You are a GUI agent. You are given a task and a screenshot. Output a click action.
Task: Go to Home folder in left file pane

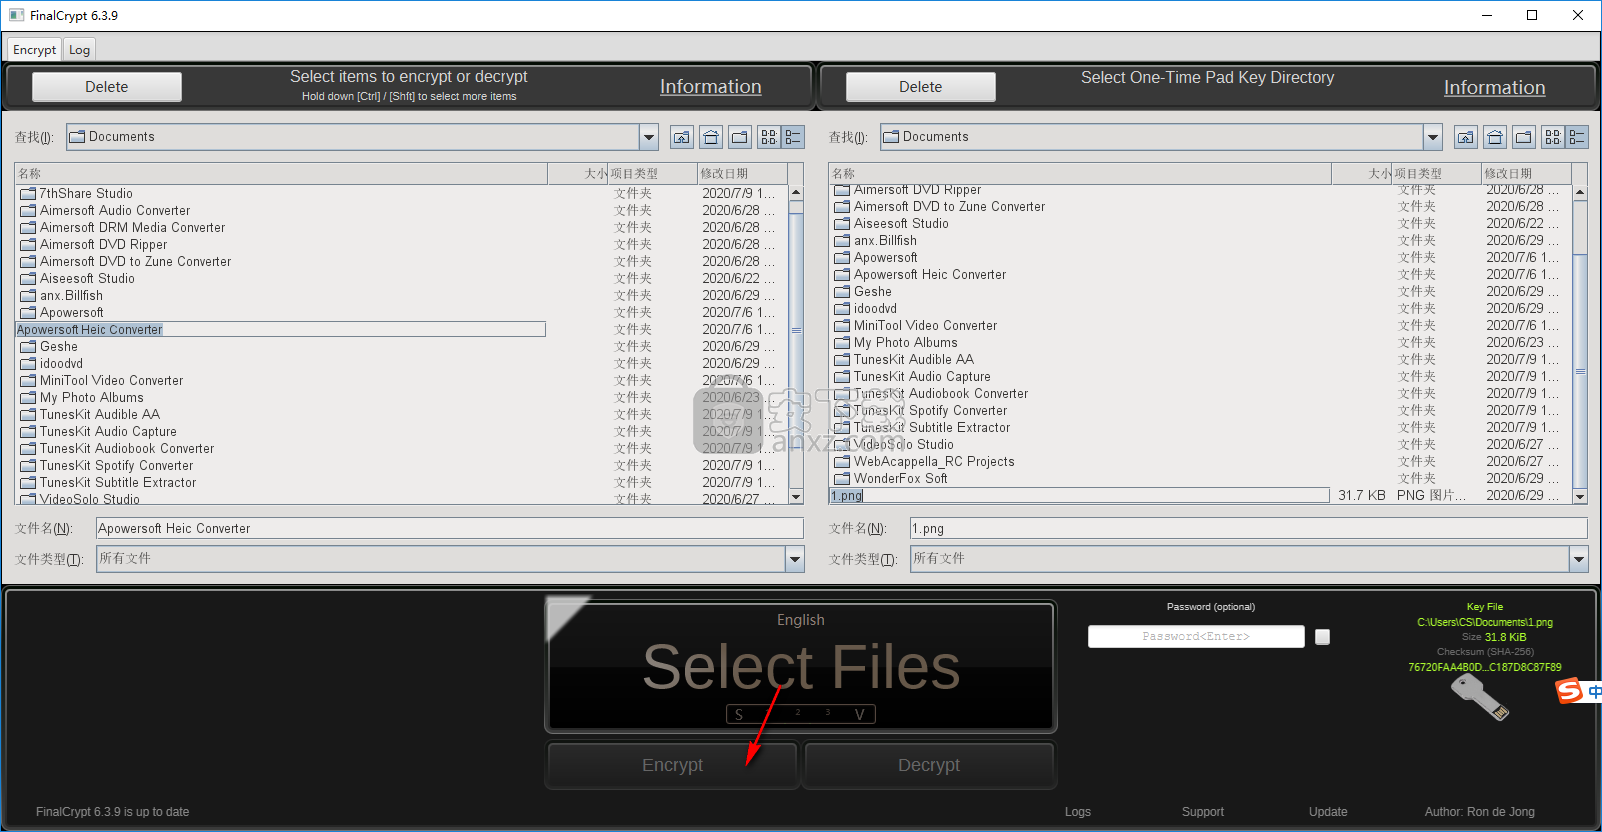[711, 137]
